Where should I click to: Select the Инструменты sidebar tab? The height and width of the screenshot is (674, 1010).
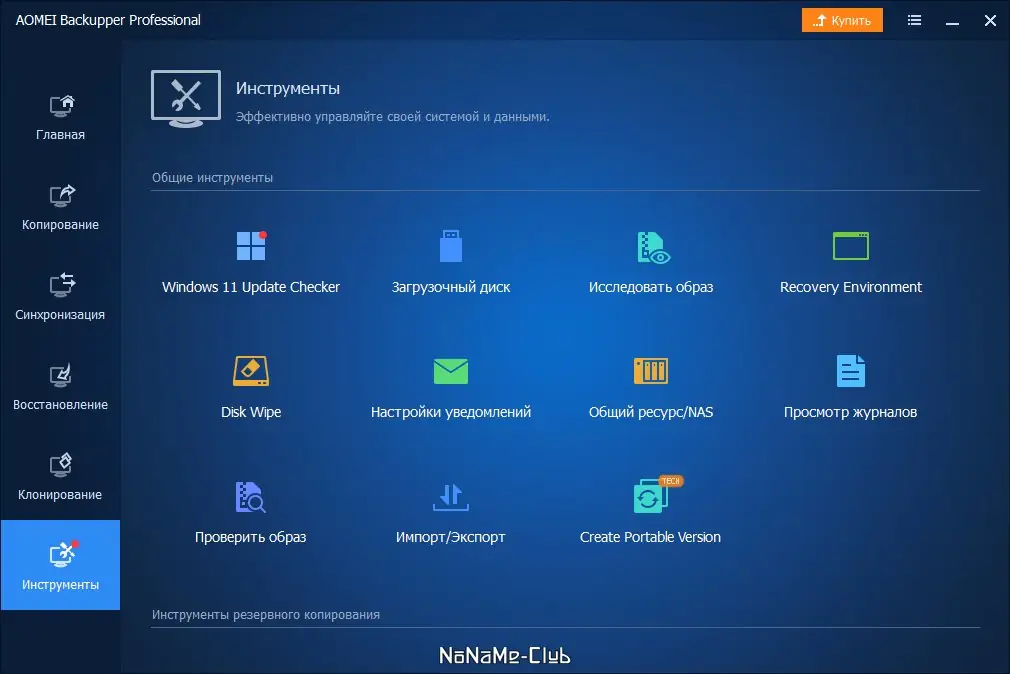pos(61,565)
